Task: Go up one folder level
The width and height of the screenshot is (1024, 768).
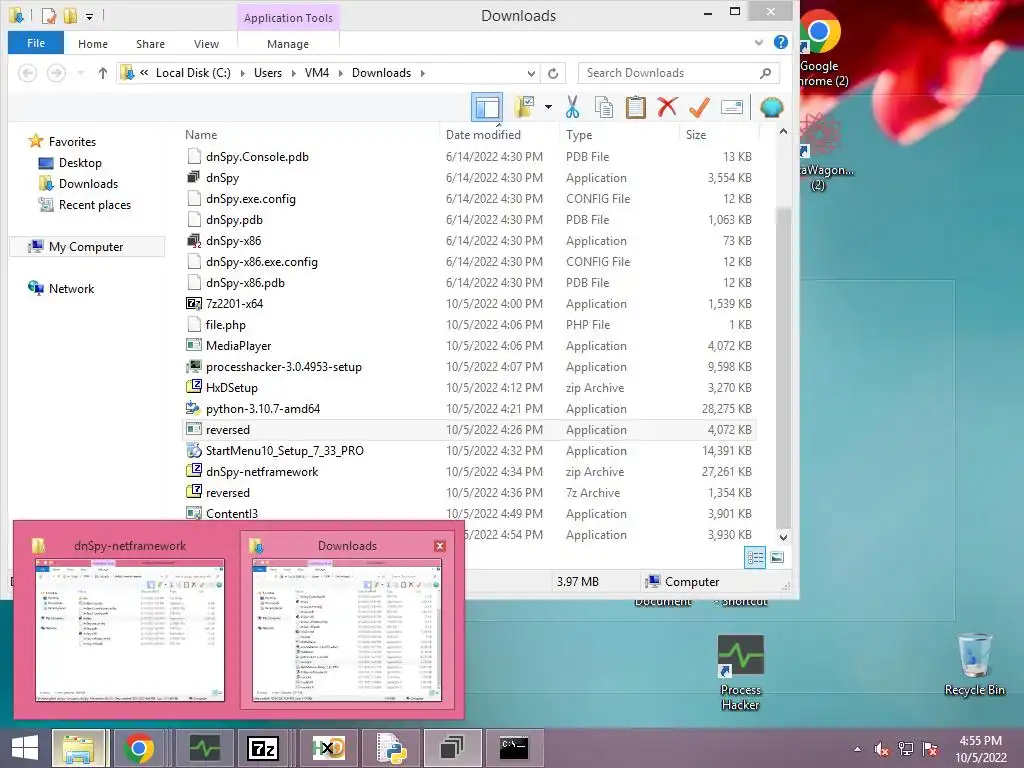Action: pyautogui.click(x=103, y=73)
